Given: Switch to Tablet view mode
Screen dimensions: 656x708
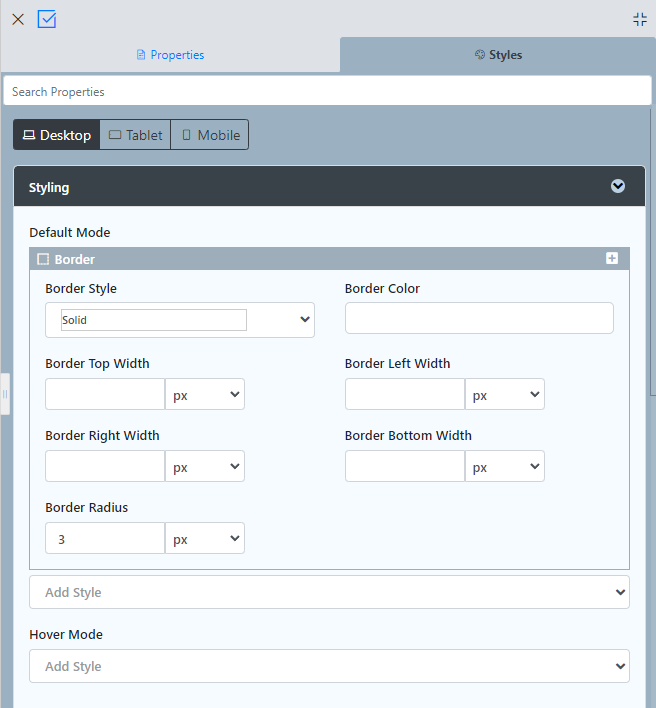Looking at the screenshot, I should [x=135, y=135].
